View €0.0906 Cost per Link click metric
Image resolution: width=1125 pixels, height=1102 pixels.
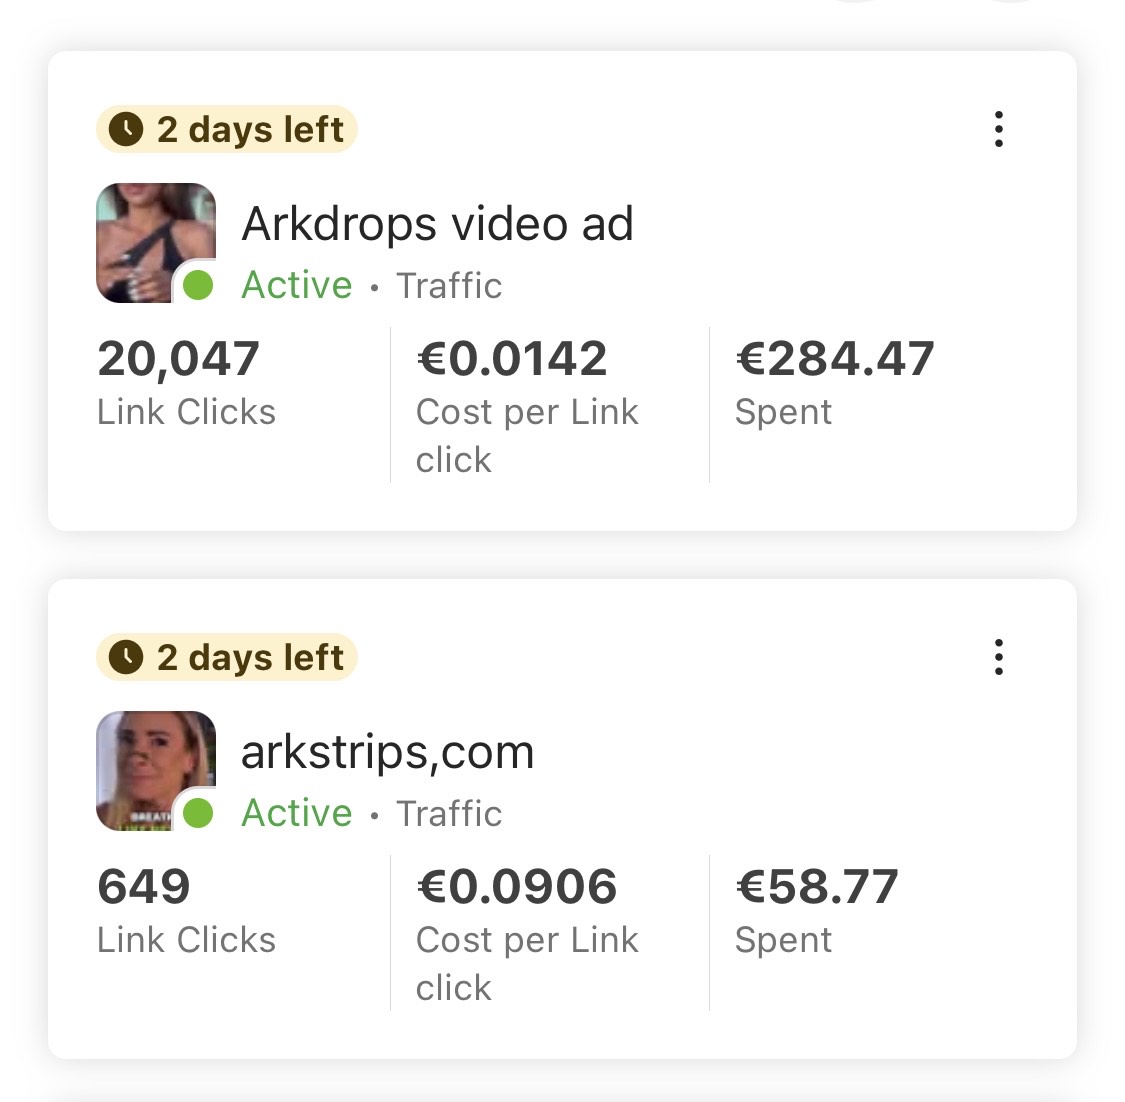tap(527, 934)
